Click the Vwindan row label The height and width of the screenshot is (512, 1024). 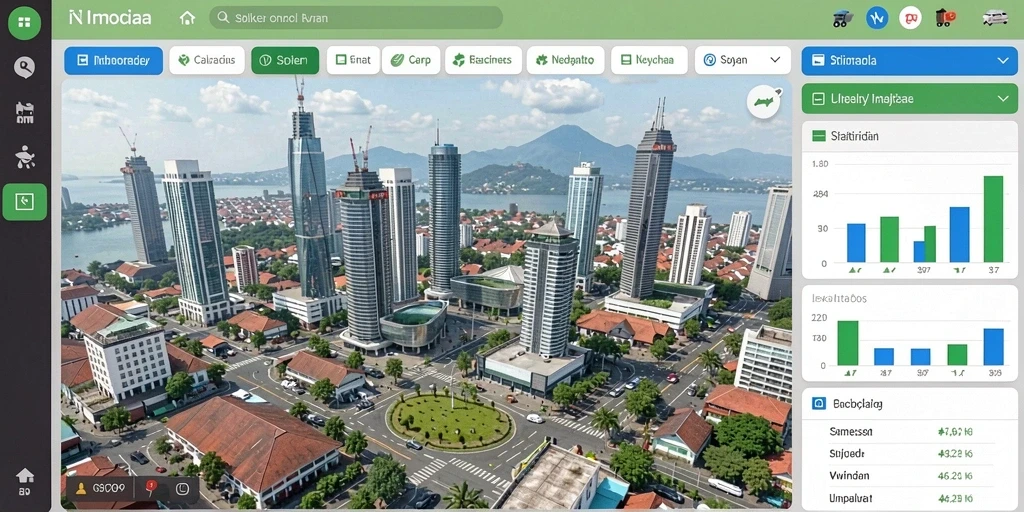(848, 475)
